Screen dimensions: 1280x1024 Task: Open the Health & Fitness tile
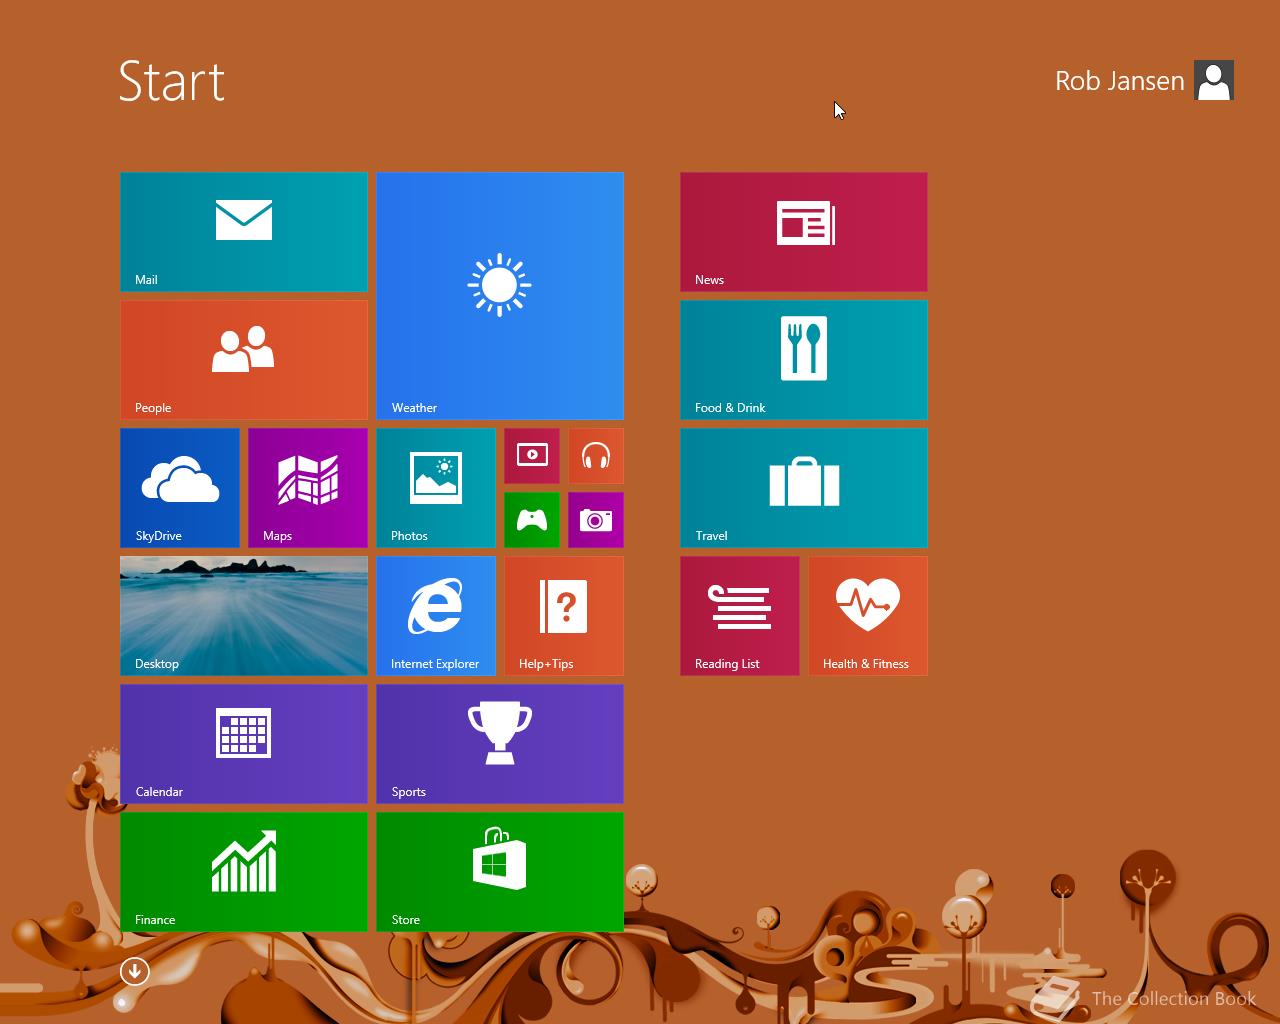tap(868, 616)
